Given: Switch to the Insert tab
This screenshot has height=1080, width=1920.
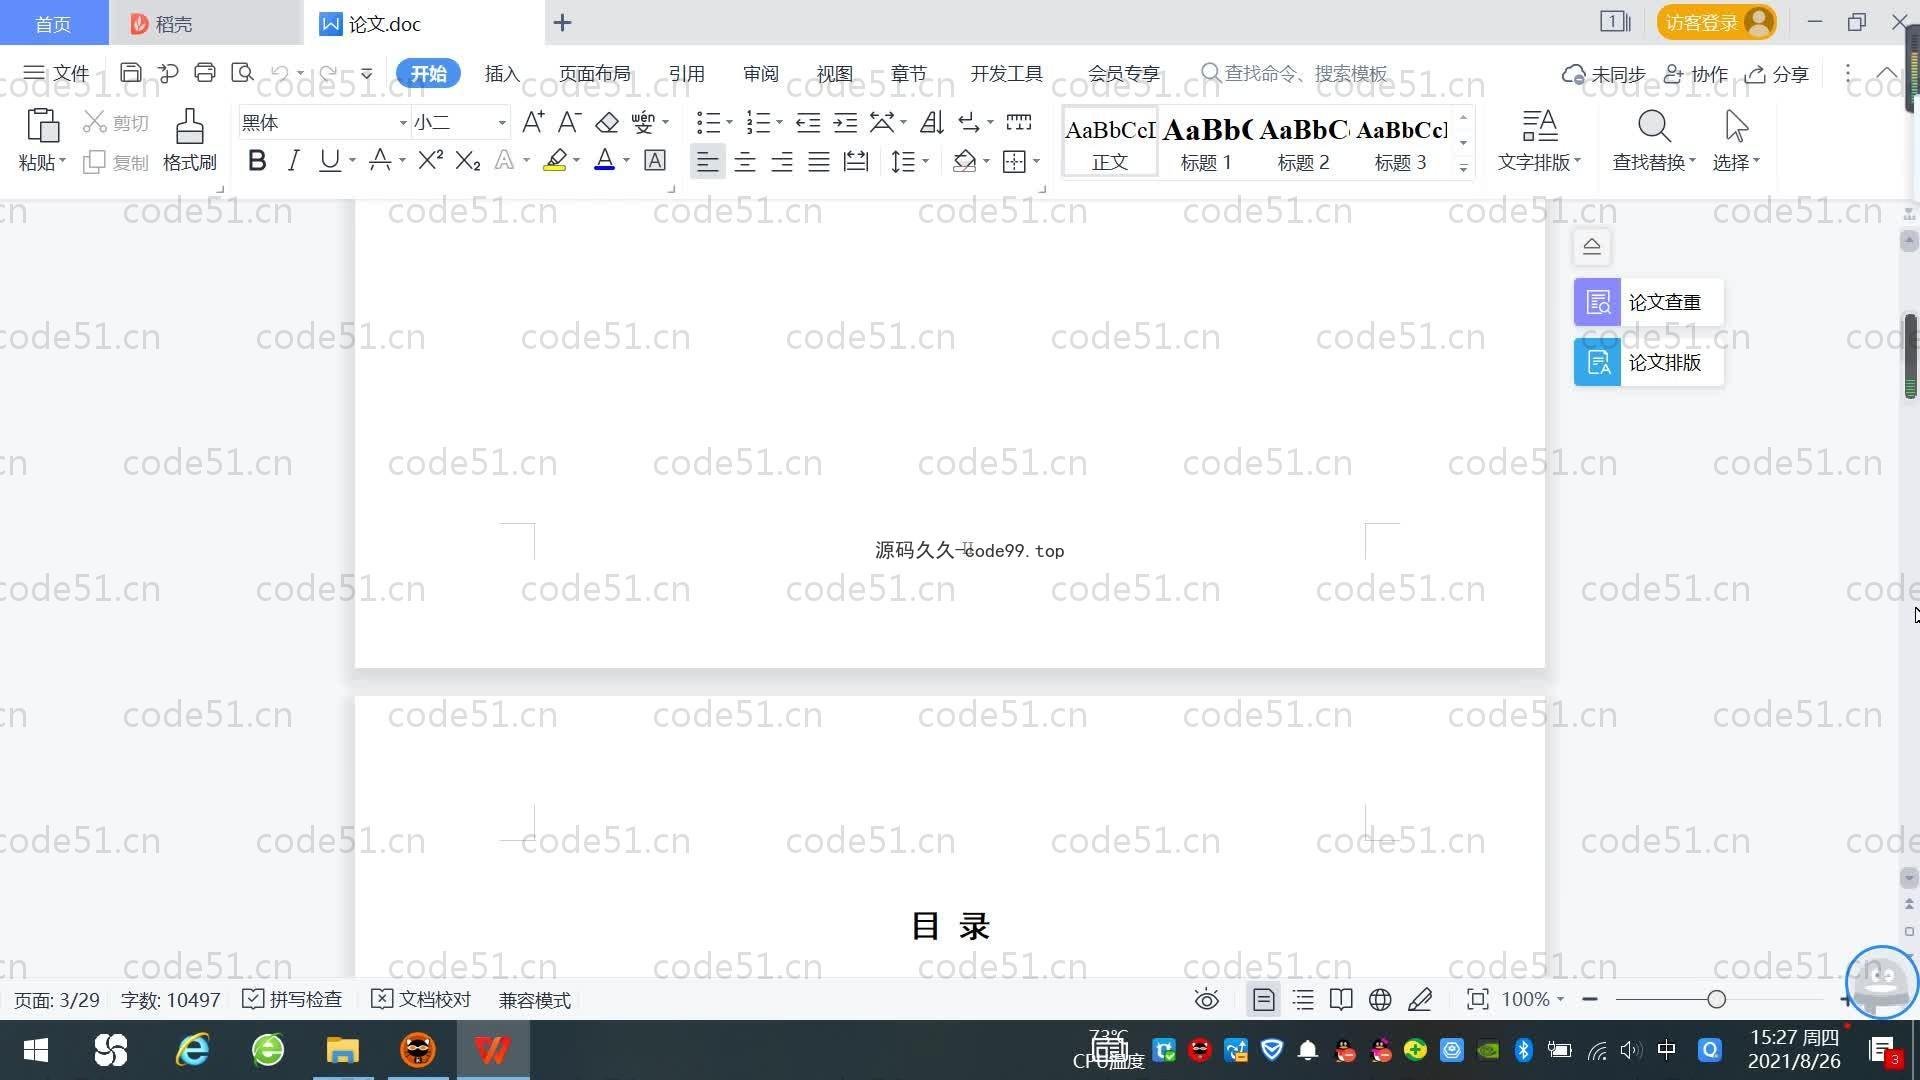Looking at the screenshot, I should [x=502, y=73].
